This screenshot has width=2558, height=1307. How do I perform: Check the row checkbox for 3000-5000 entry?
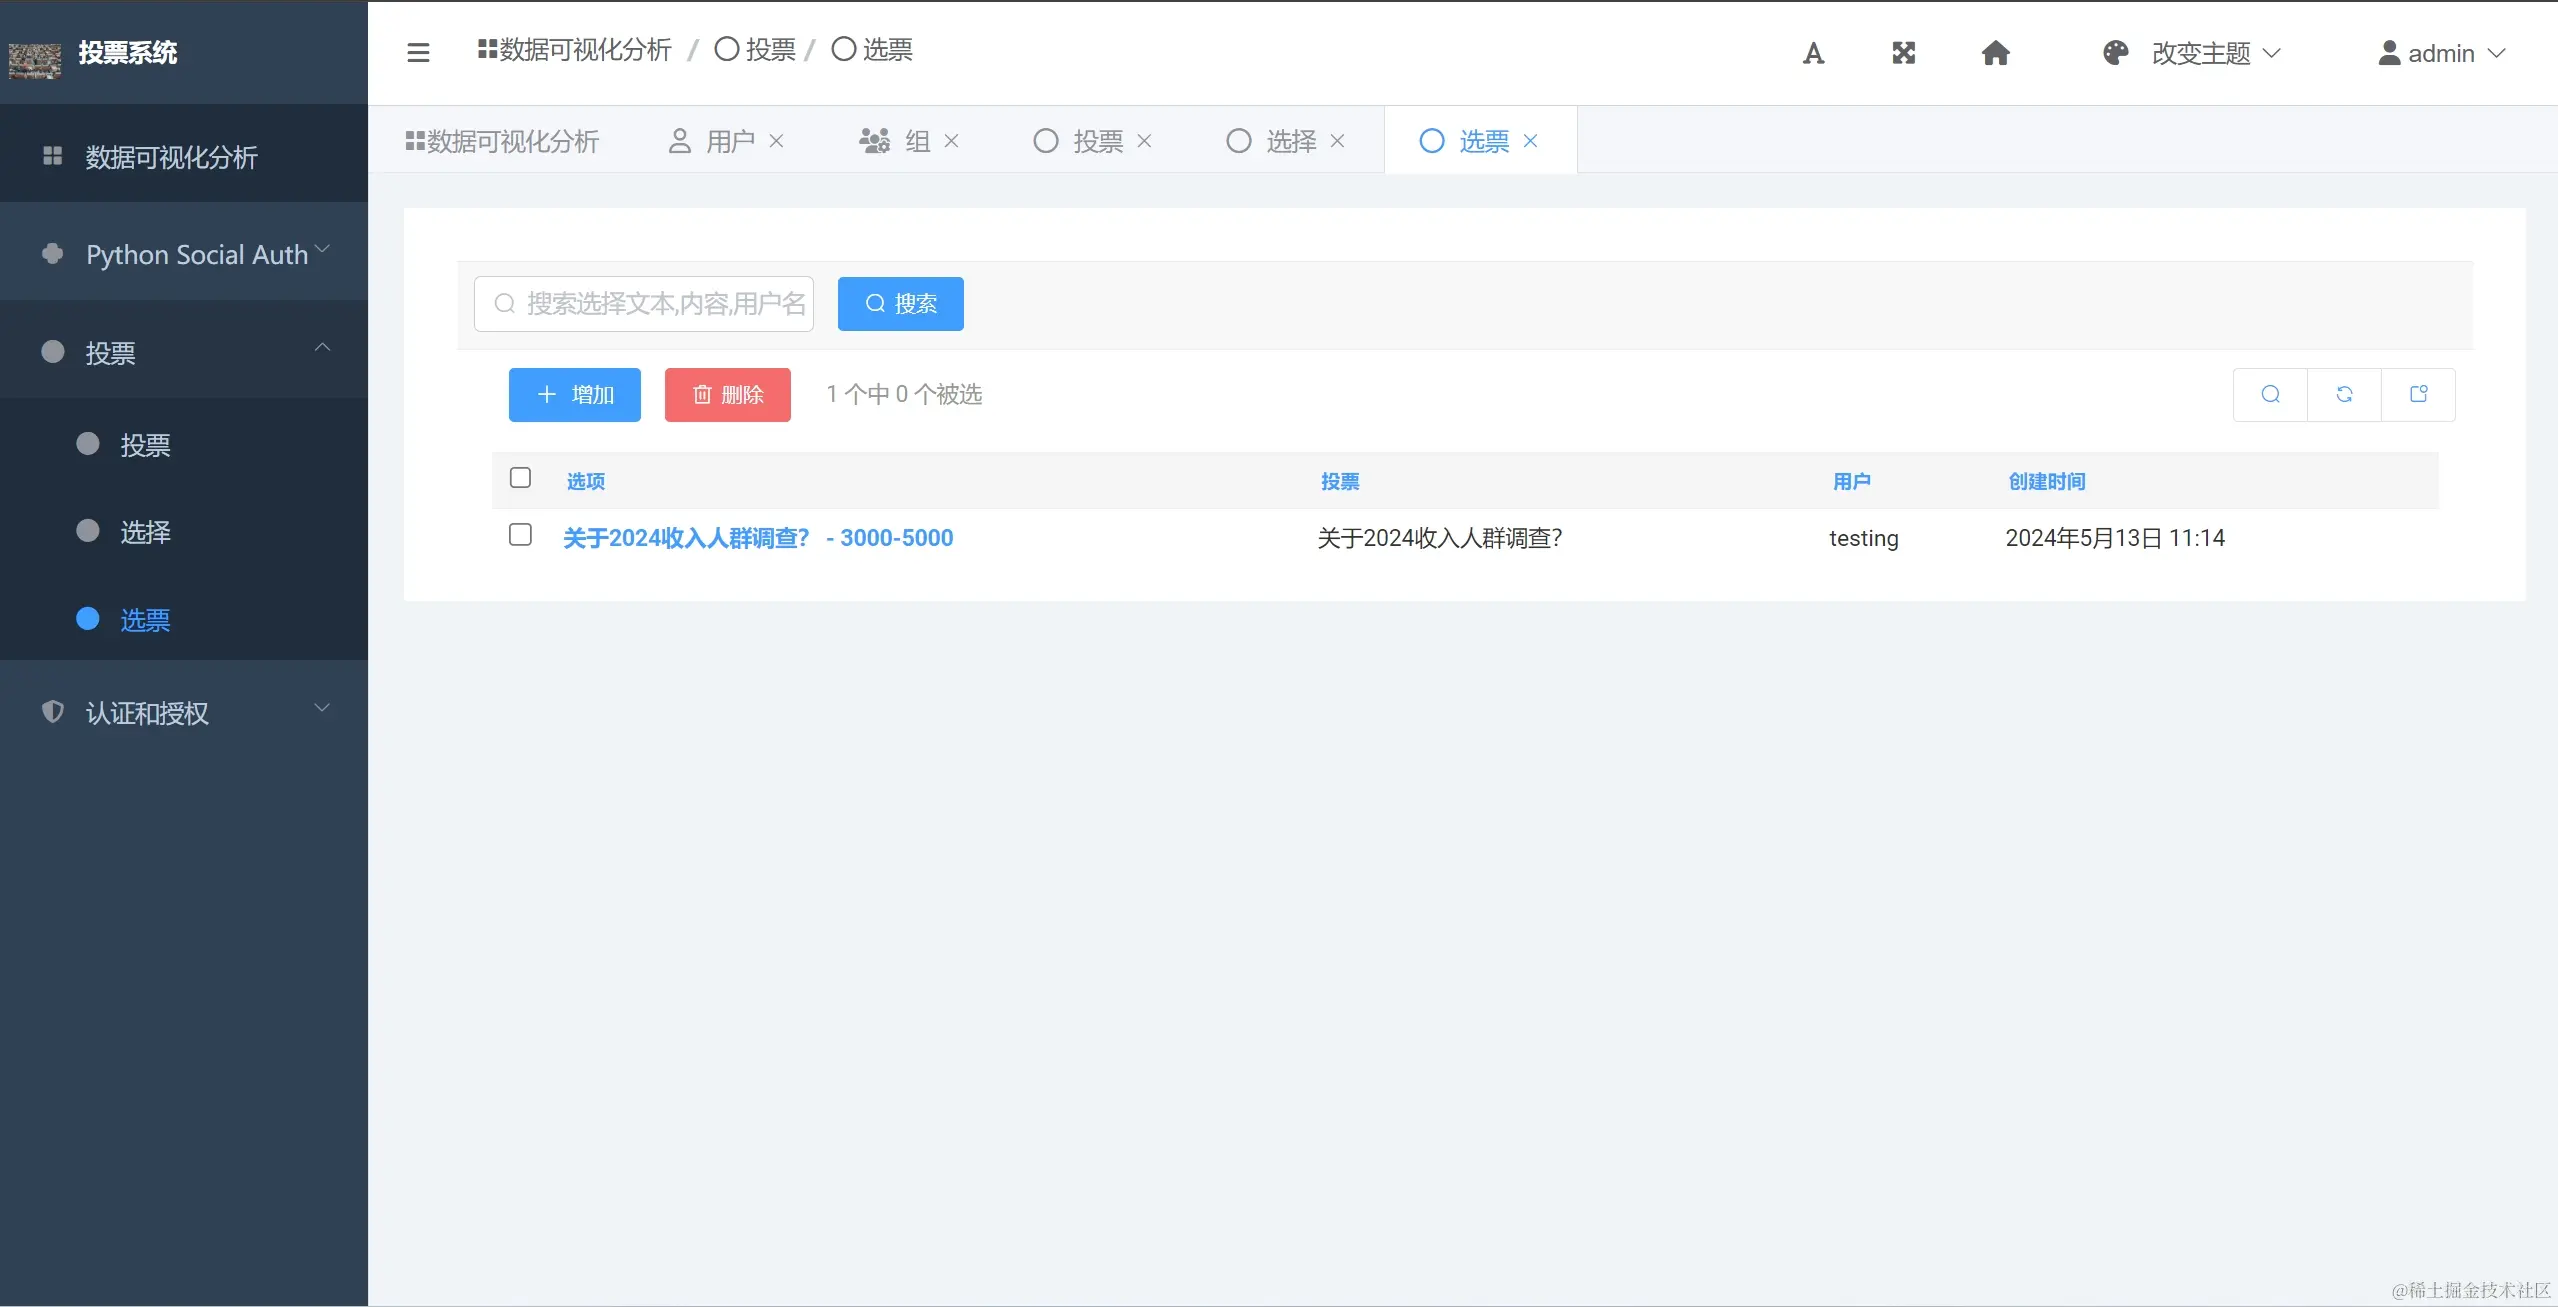[x=520, y=535]
